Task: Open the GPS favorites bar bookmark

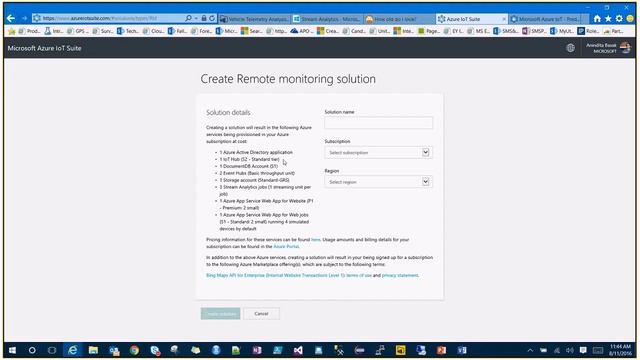Action: 78,31
